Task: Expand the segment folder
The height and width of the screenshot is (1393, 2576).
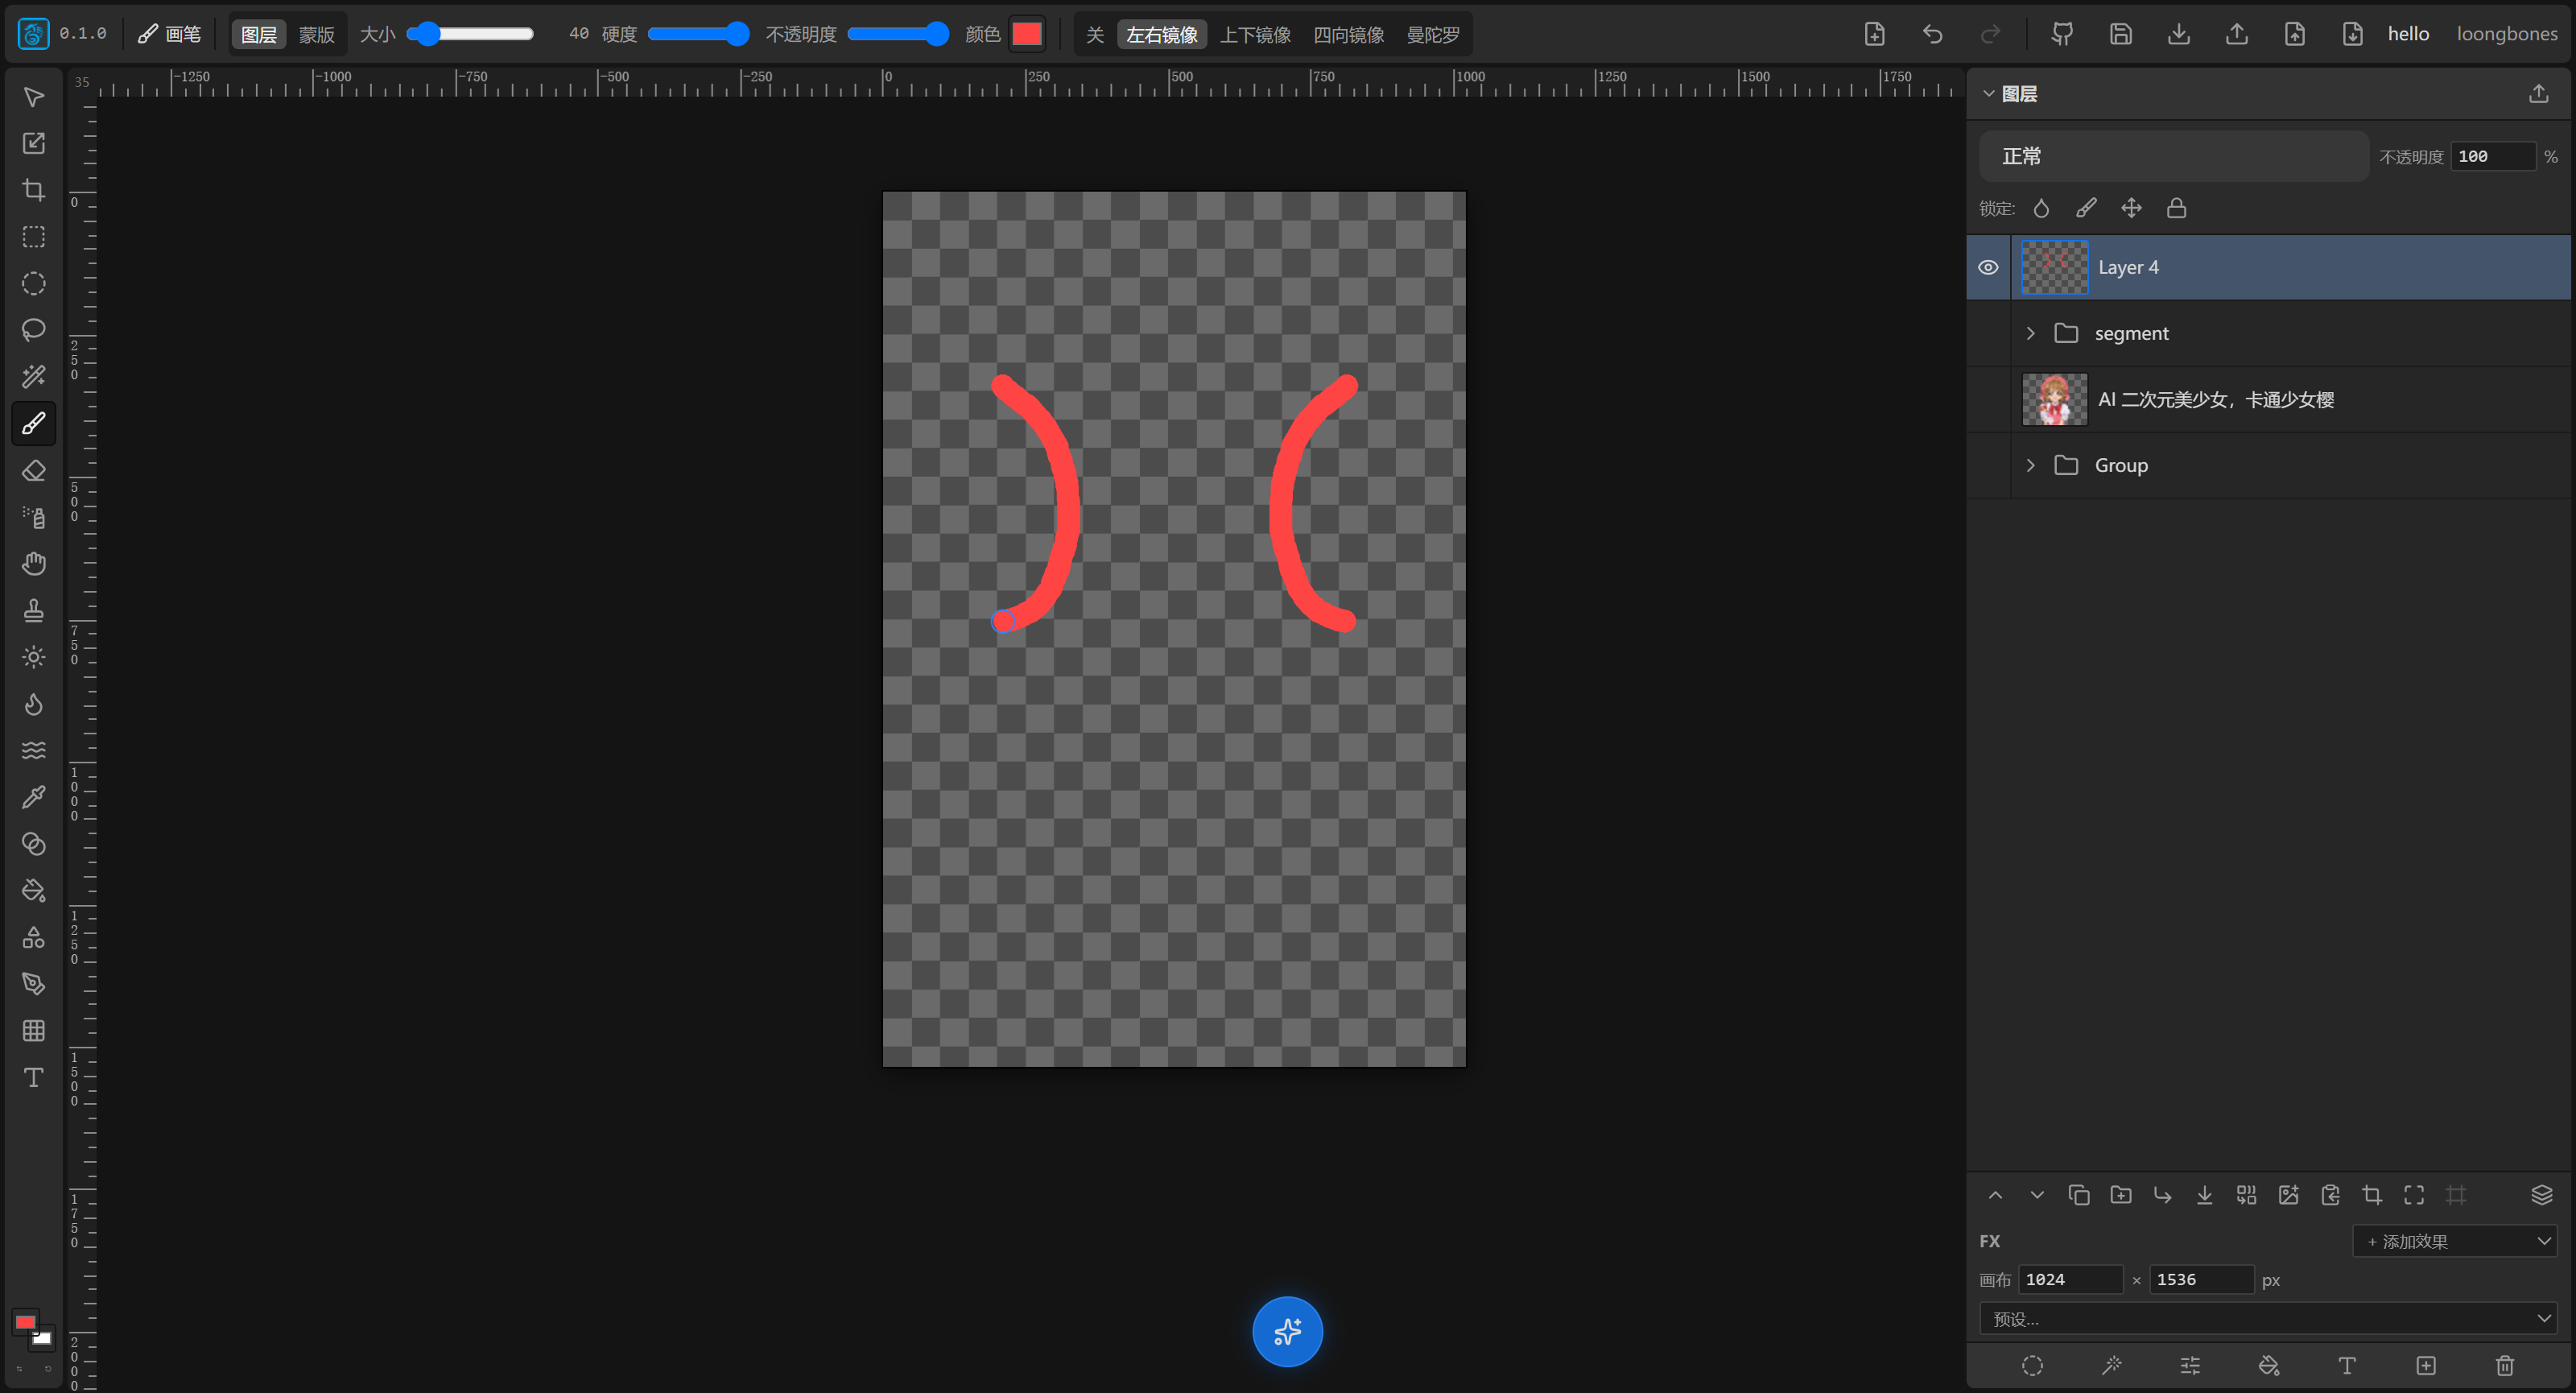Action: point(2030,333)
